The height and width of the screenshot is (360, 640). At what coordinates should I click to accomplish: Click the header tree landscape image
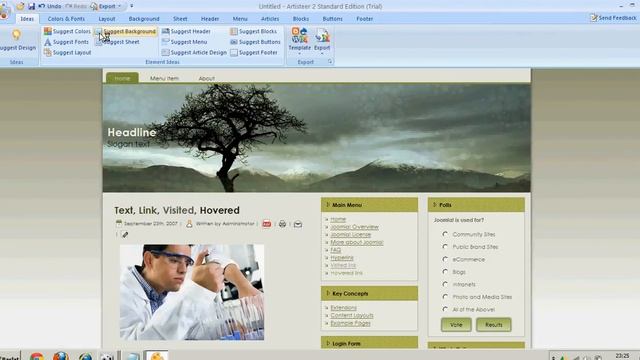click(x=317, y=138)
